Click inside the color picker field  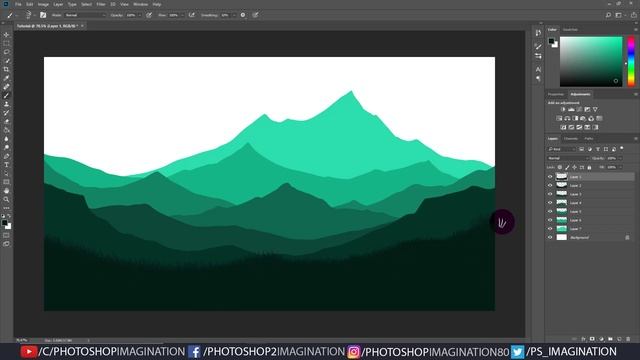pos(591,61)
